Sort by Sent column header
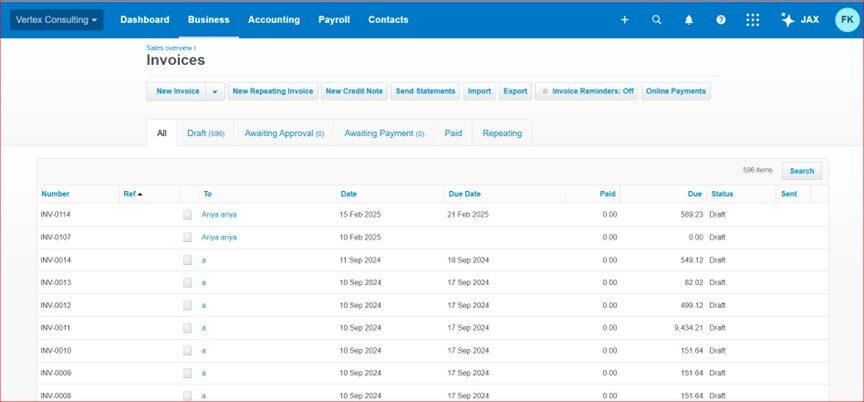The width and height of the screenshot is (864, 402). pyautogui.click(x=789, y=194)
